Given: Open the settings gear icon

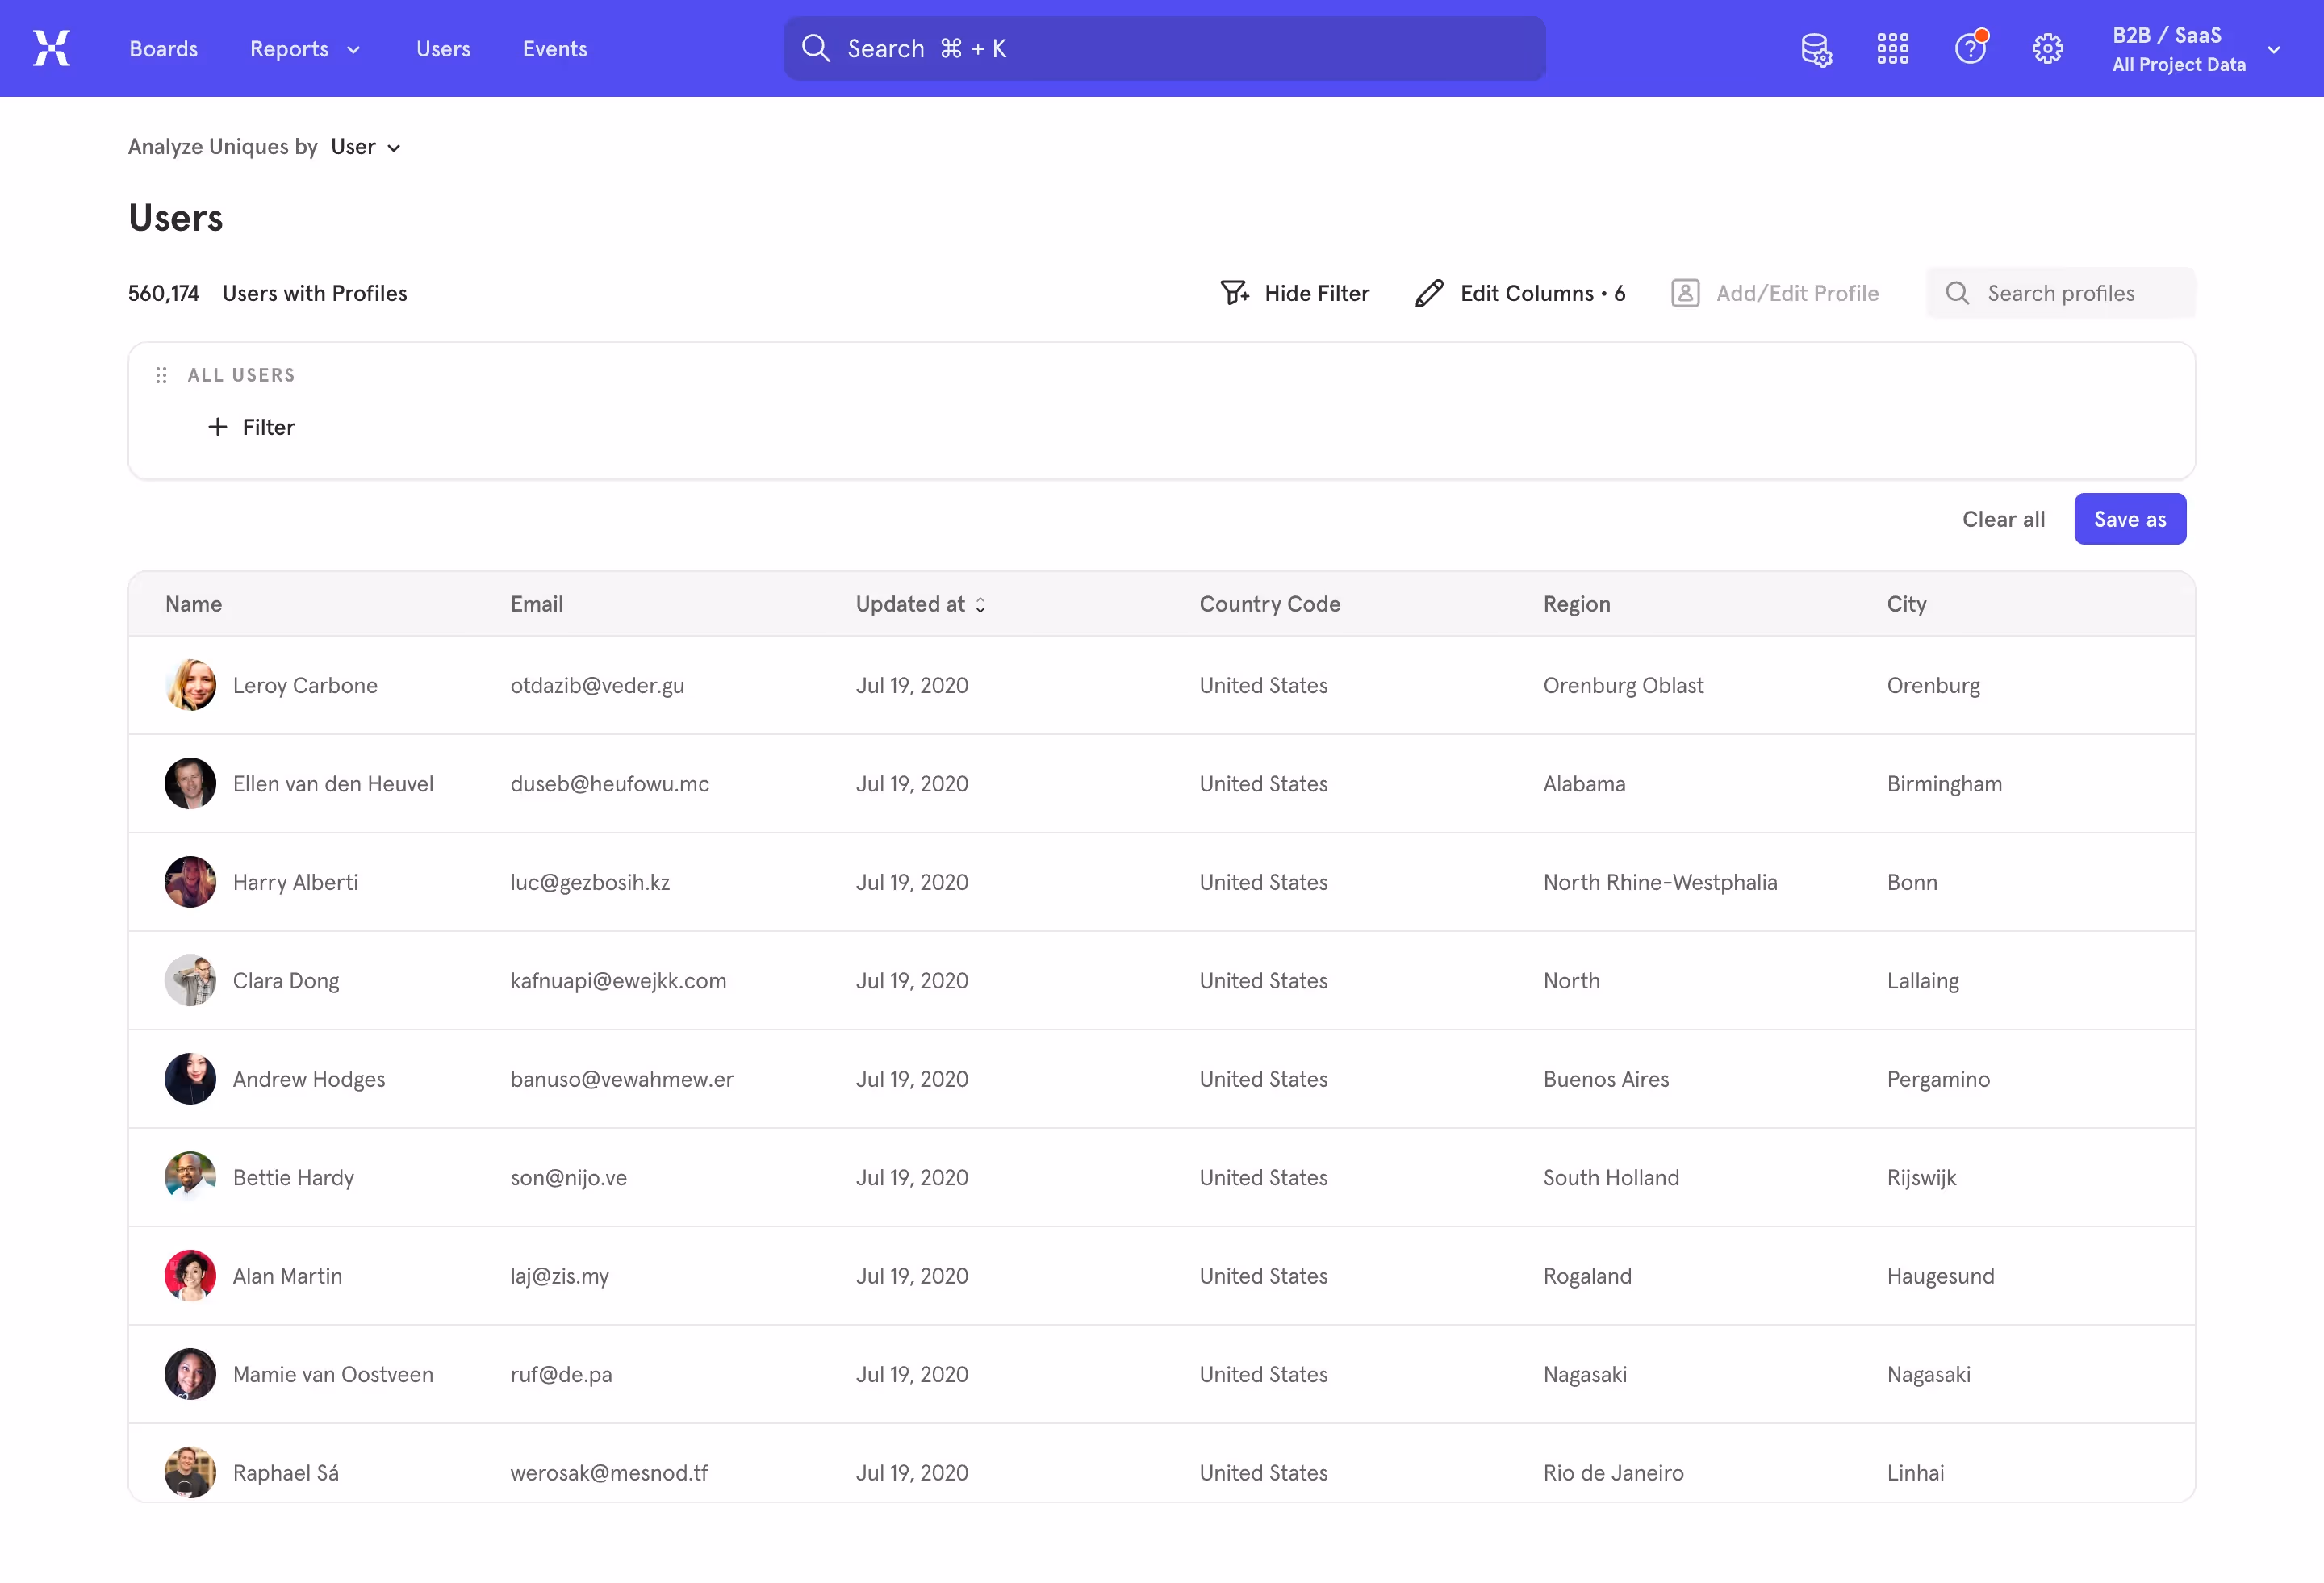Looking at the screenshot, I should [2047, 48].
